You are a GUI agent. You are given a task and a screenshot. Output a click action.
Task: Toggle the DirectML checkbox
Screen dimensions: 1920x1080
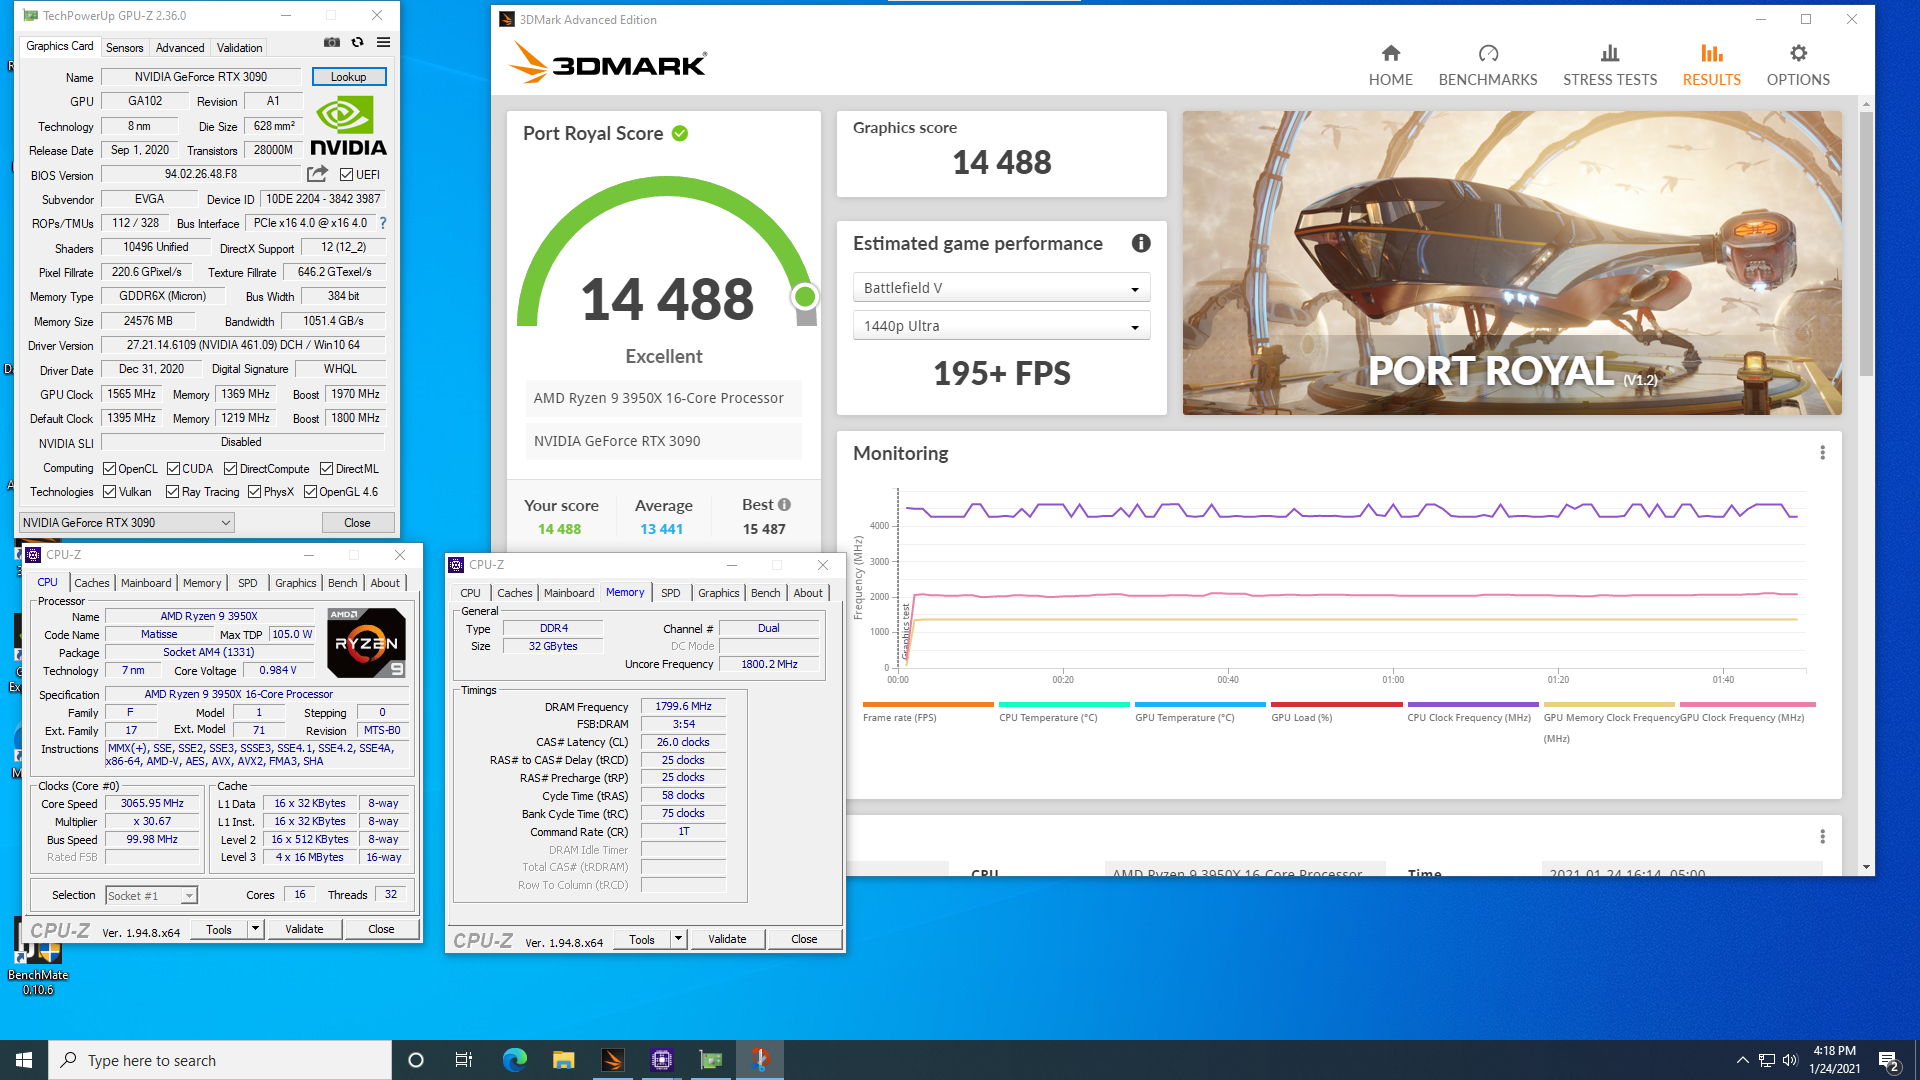(x=327, y=469)
